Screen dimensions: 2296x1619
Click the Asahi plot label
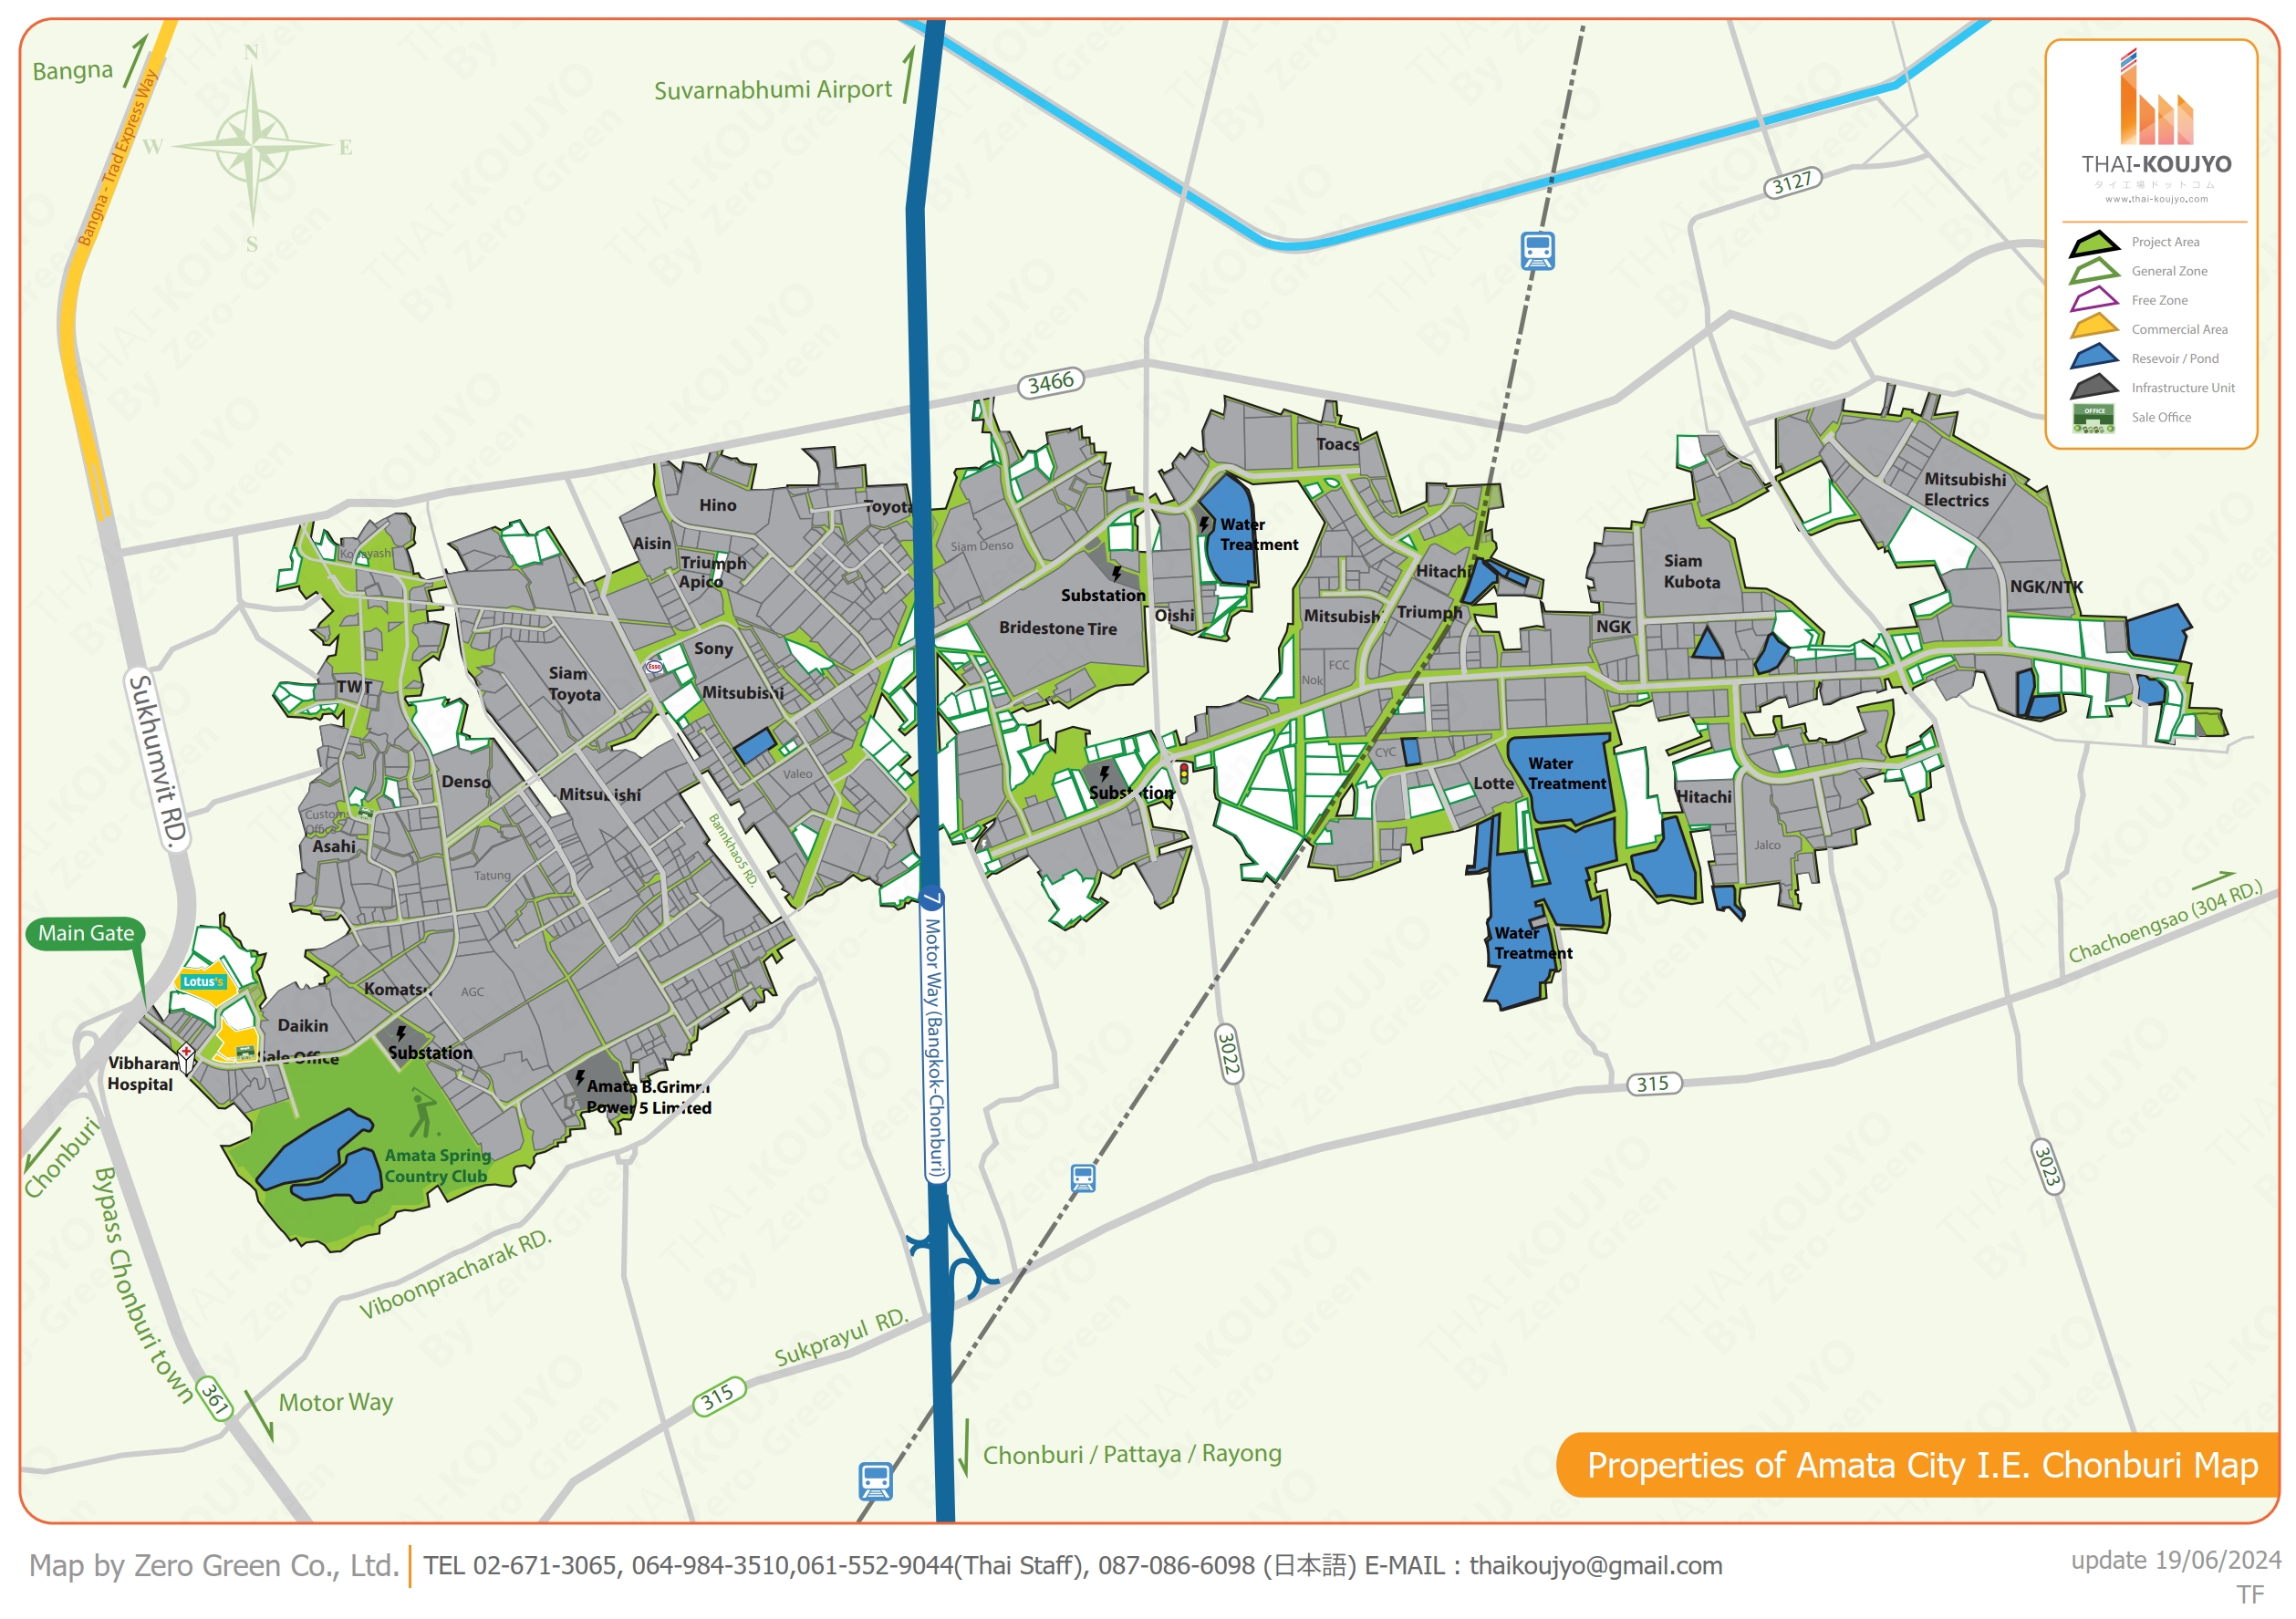[334, 847]
